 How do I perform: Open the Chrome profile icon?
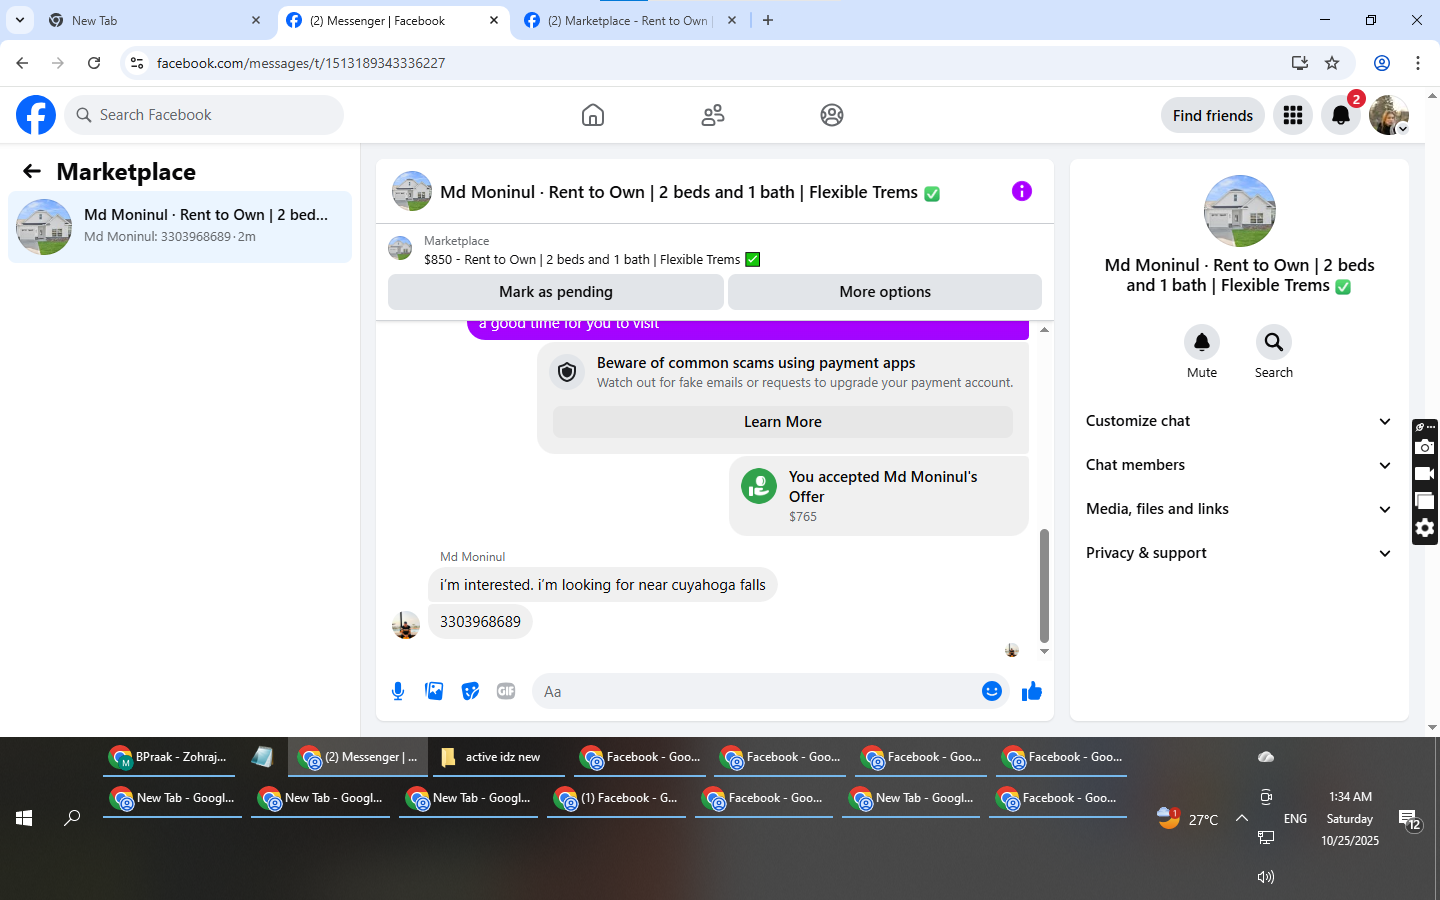tap(1382, 63)
